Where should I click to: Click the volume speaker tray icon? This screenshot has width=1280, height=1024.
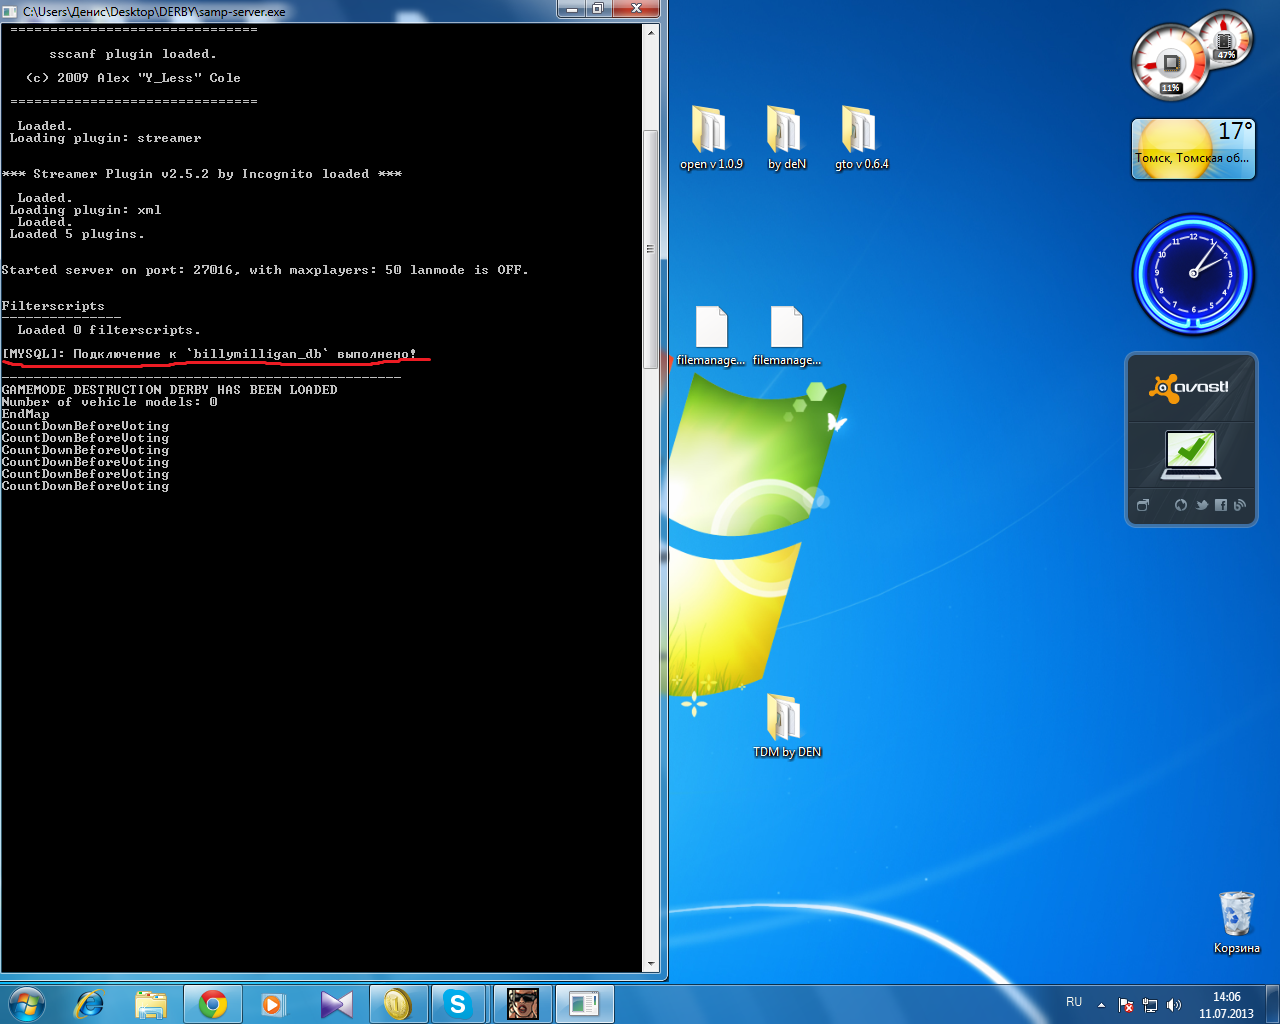pos(1174,1005)
